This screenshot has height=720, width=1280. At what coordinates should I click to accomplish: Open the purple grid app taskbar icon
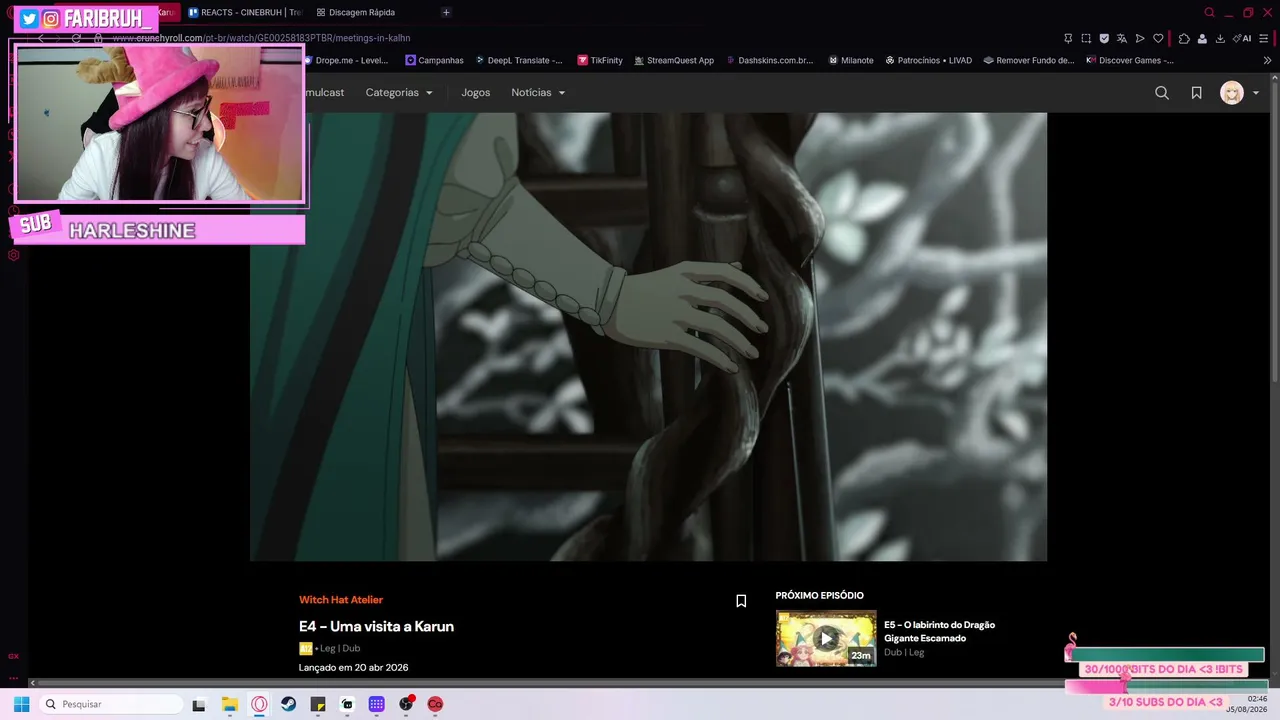click(x=376, y=704)
